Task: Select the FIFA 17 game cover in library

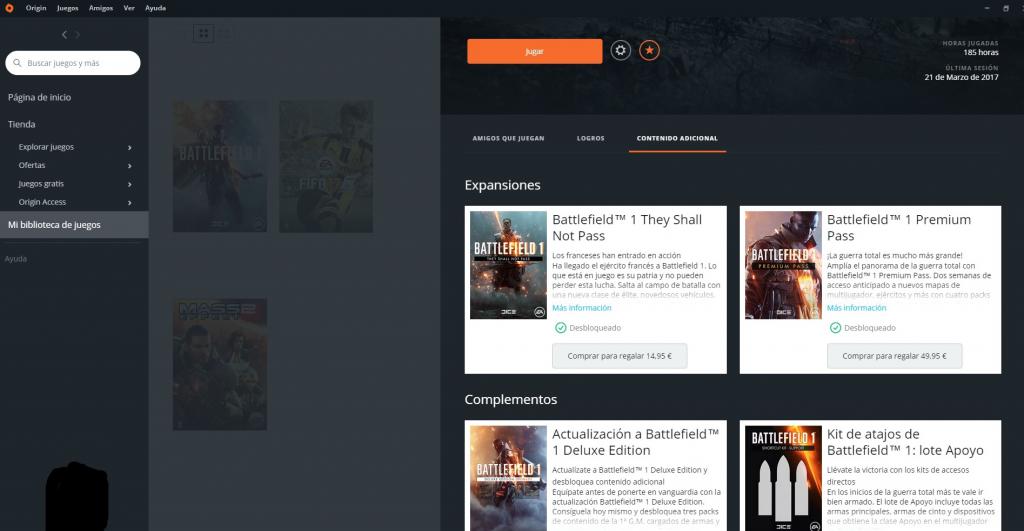Action: [x=326, y=166]
